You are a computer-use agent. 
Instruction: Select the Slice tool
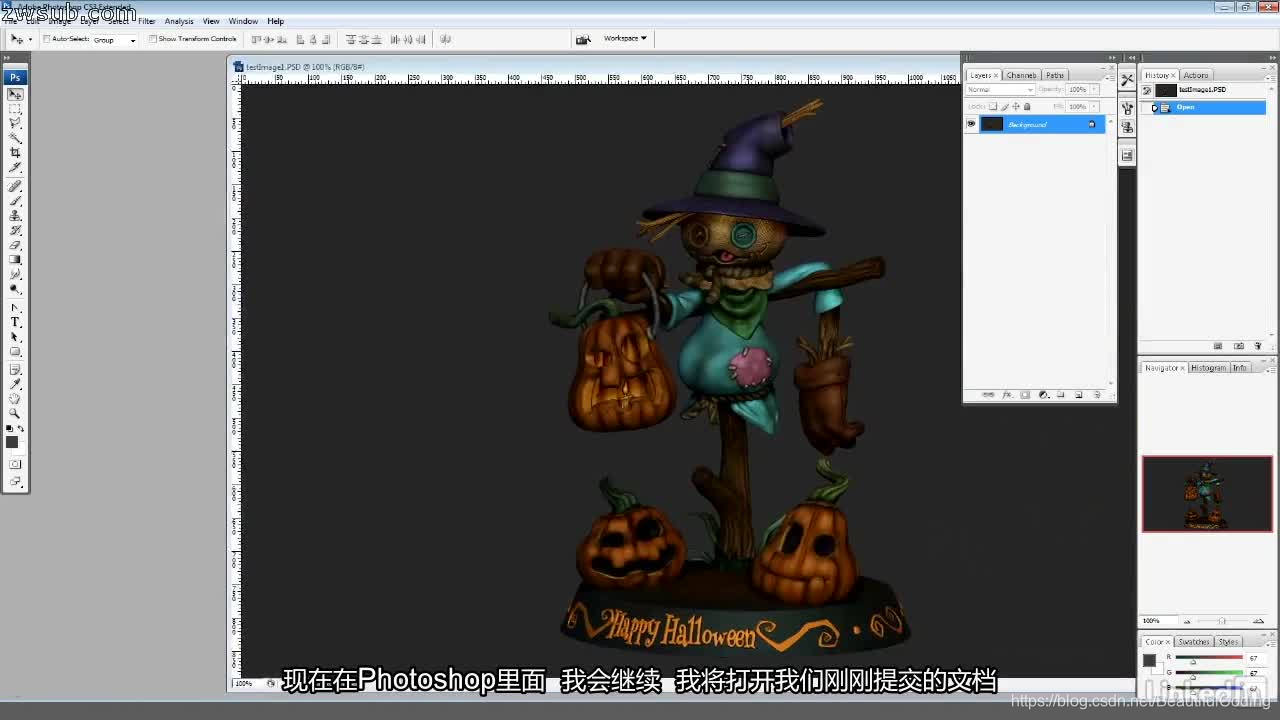click(x=15, y=167)
